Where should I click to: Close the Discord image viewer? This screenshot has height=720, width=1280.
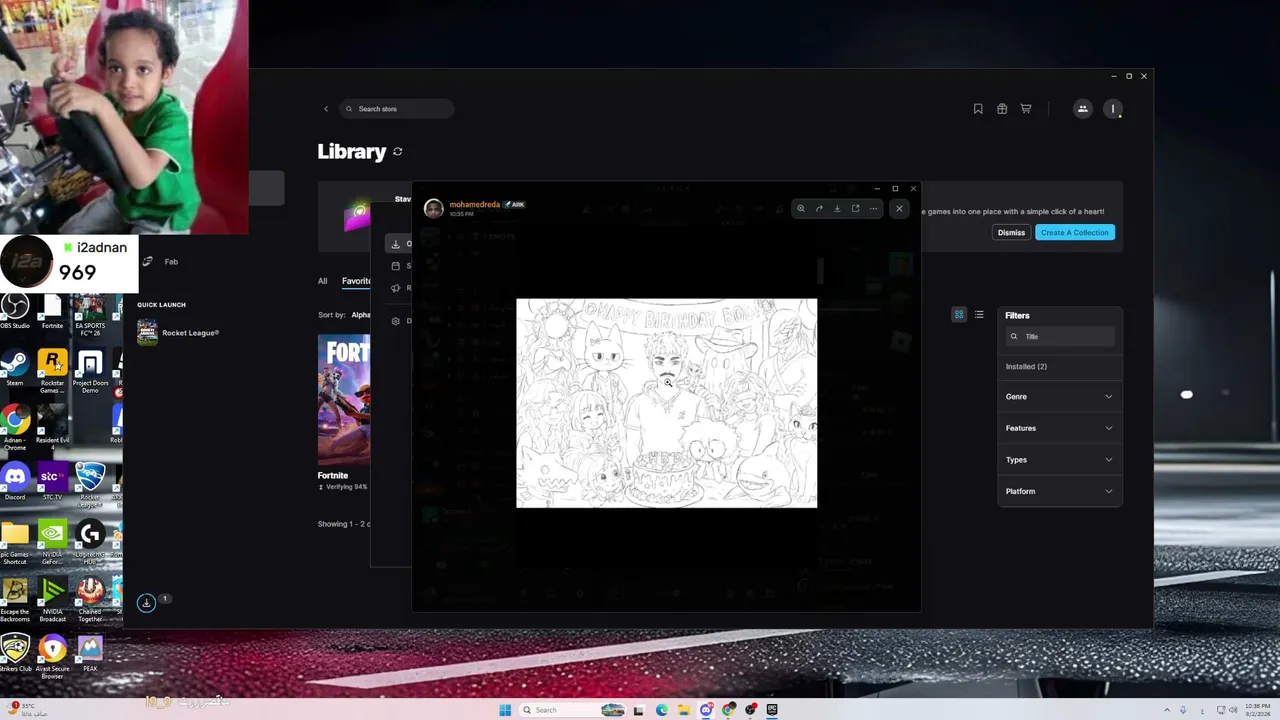point(899,209)
